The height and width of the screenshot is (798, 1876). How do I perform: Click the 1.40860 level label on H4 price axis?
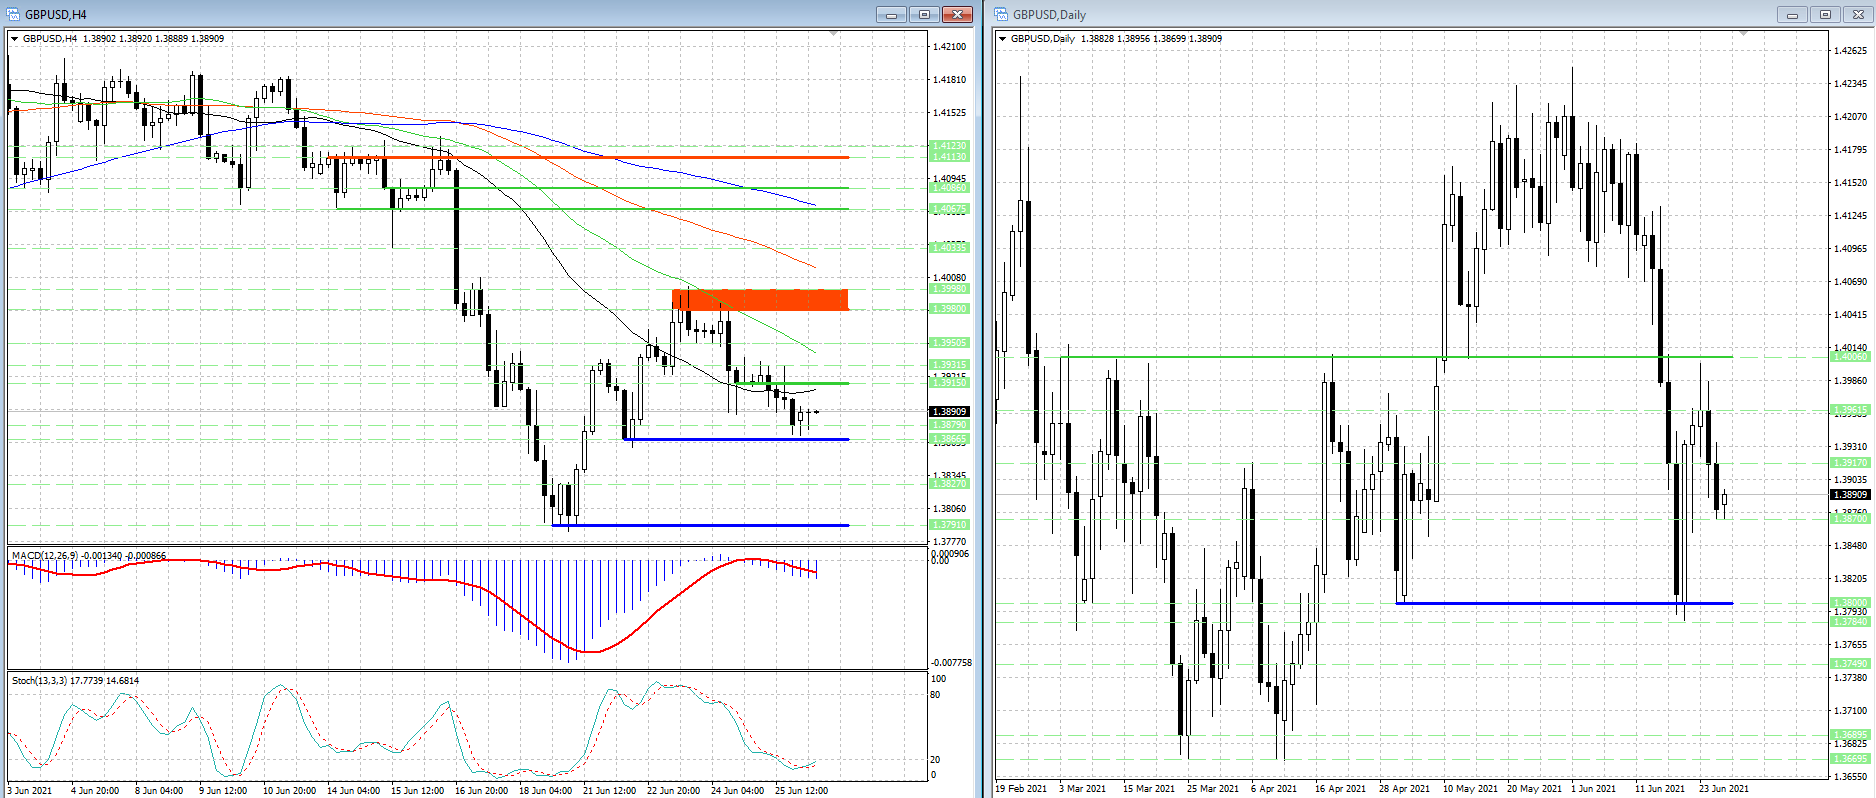pos(949,188)
